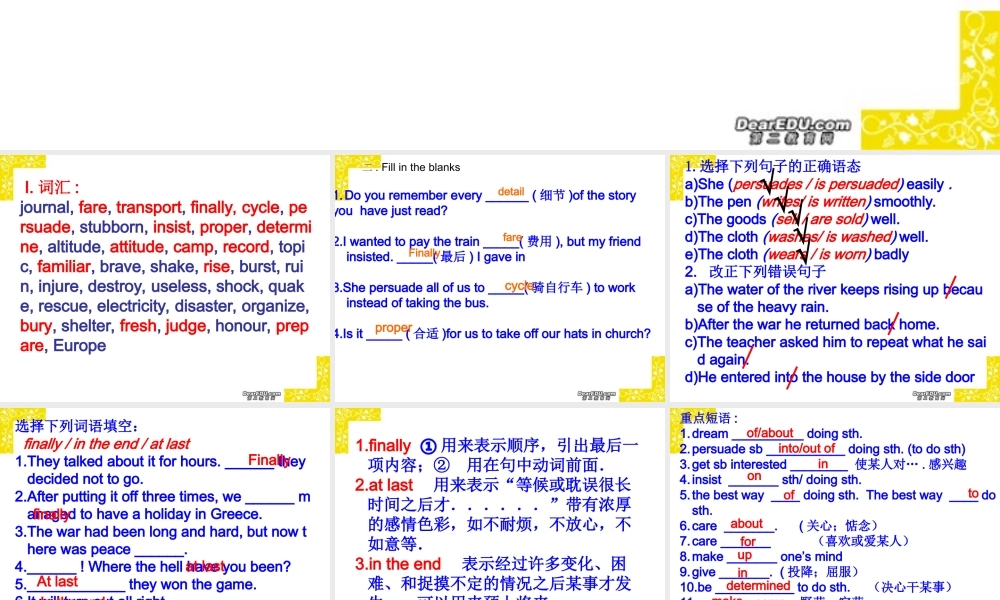
Task: Open the 重点短语 phrases slide thumbnail
Action: coord(835,503)
